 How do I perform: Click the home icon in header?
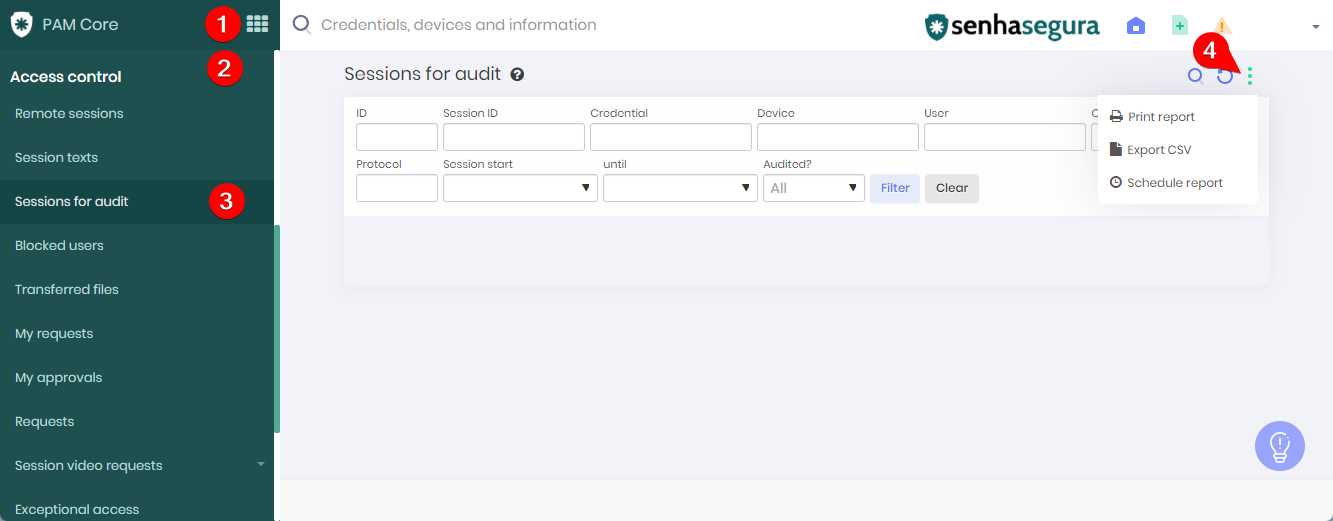[1136, 26]
